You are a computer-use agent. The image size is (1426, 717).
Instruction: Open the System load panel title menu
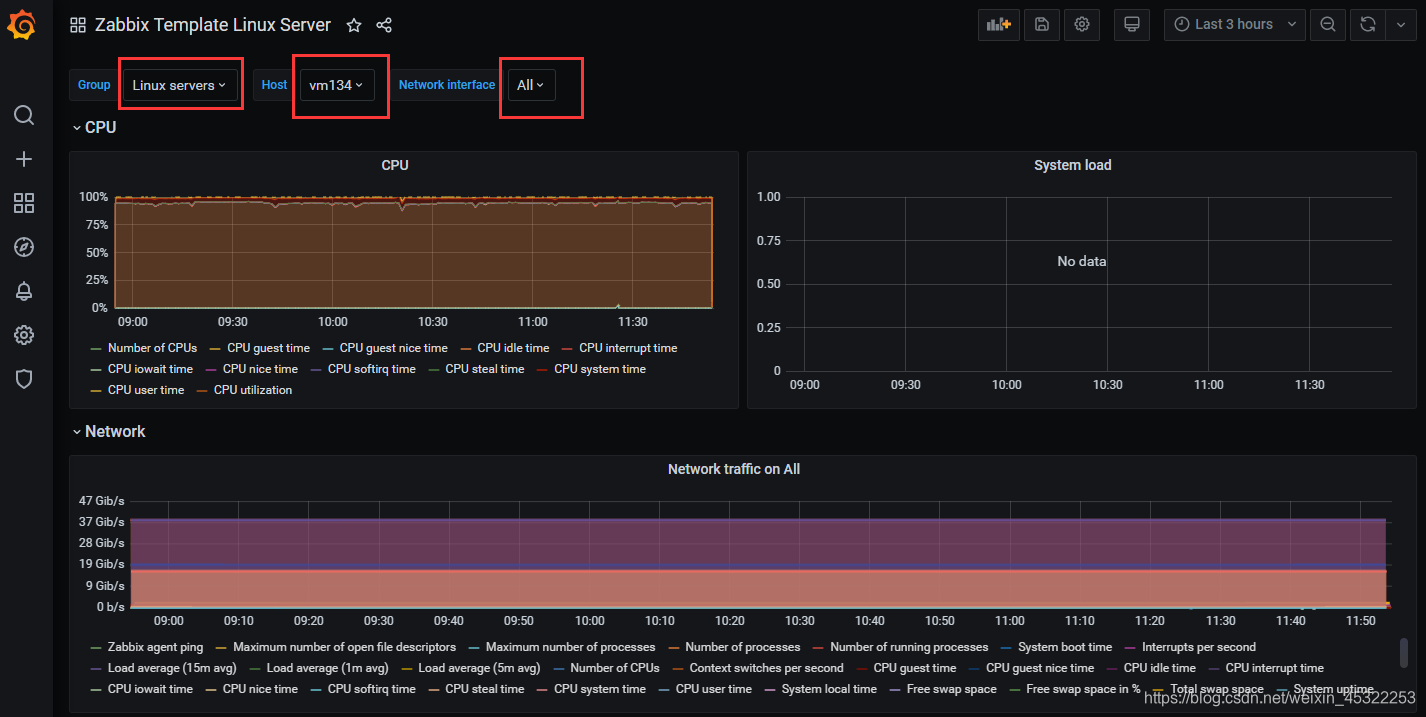click(1072, 165)
